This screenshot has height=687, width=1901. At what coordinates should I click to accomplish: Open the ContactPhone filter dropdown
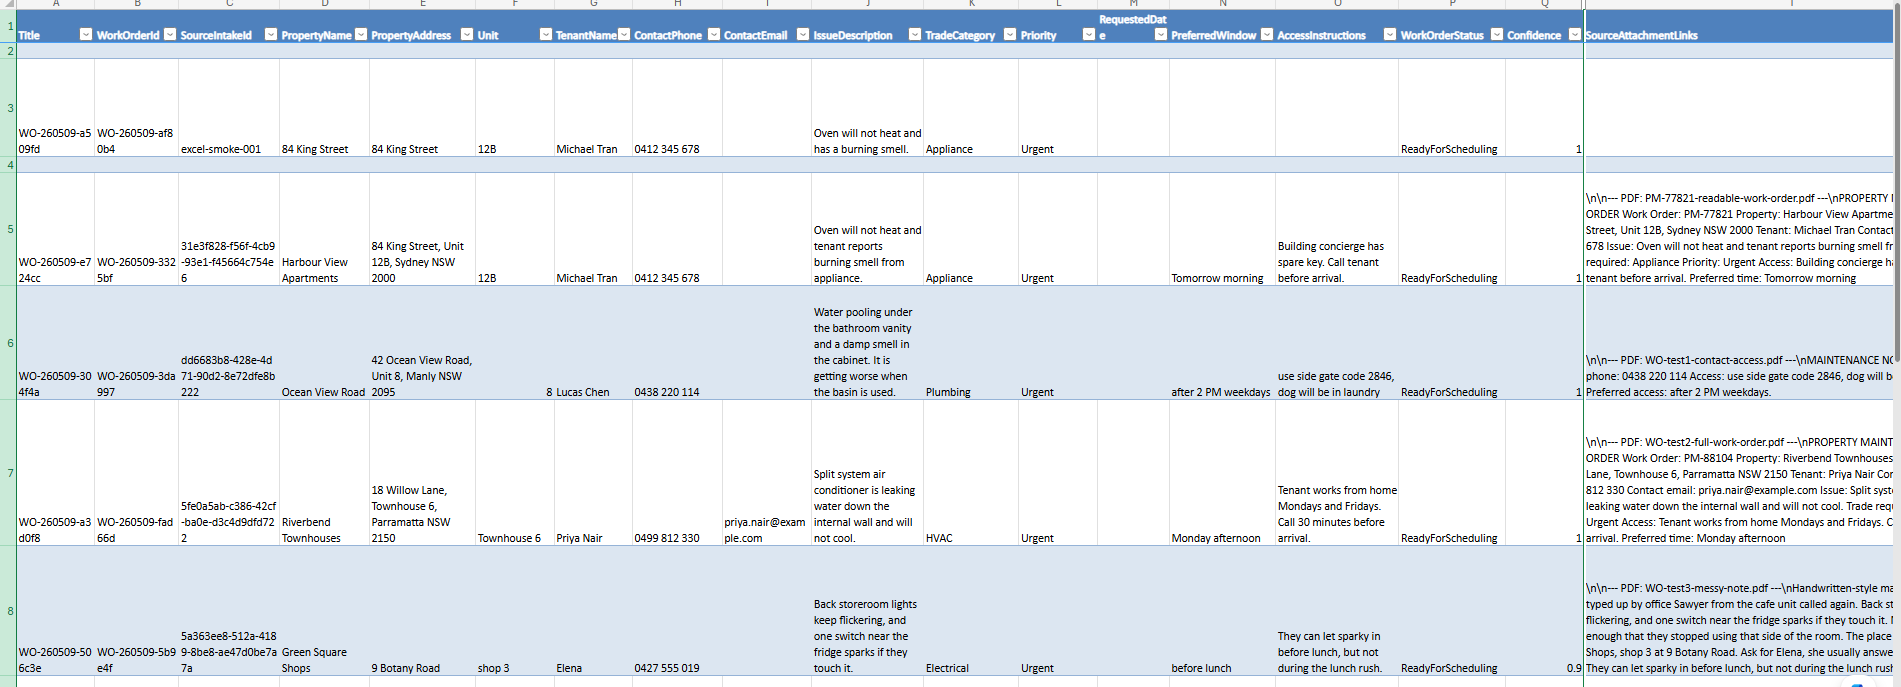[x=713, y=34]
